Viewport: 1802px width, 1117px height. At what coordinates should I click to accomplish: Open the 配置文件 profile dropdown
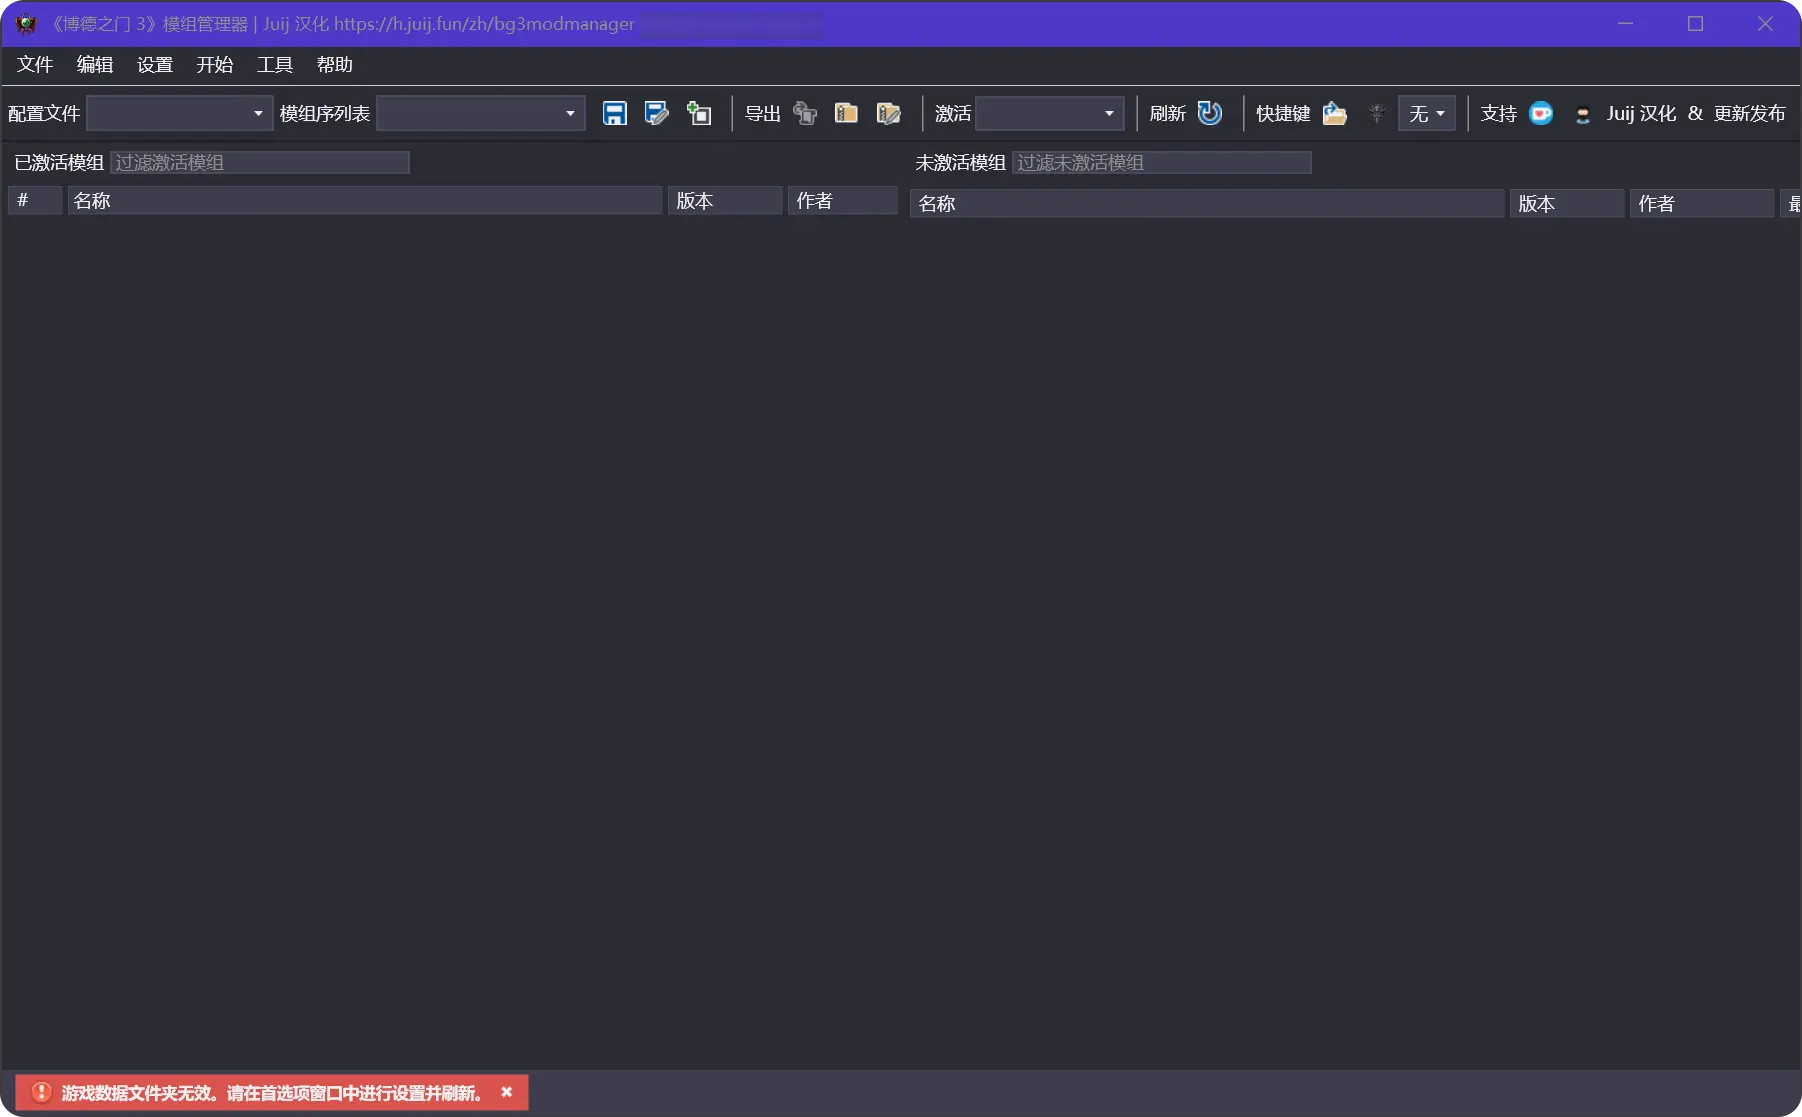180,113
